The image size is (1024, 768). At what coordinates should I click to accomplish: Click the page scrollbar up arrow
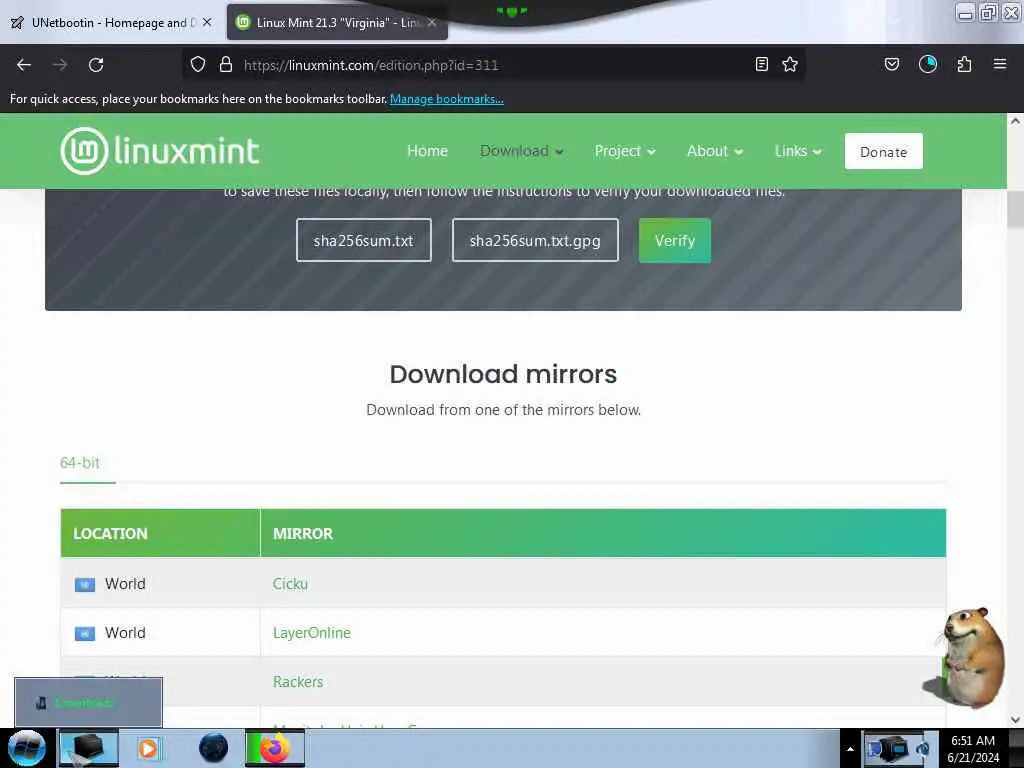tap(1015, 121)
